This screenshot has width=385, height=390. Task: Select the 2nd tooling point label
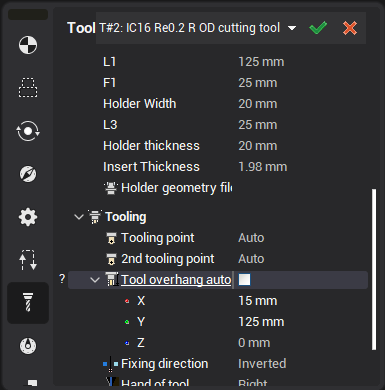[x=168, y=259]
